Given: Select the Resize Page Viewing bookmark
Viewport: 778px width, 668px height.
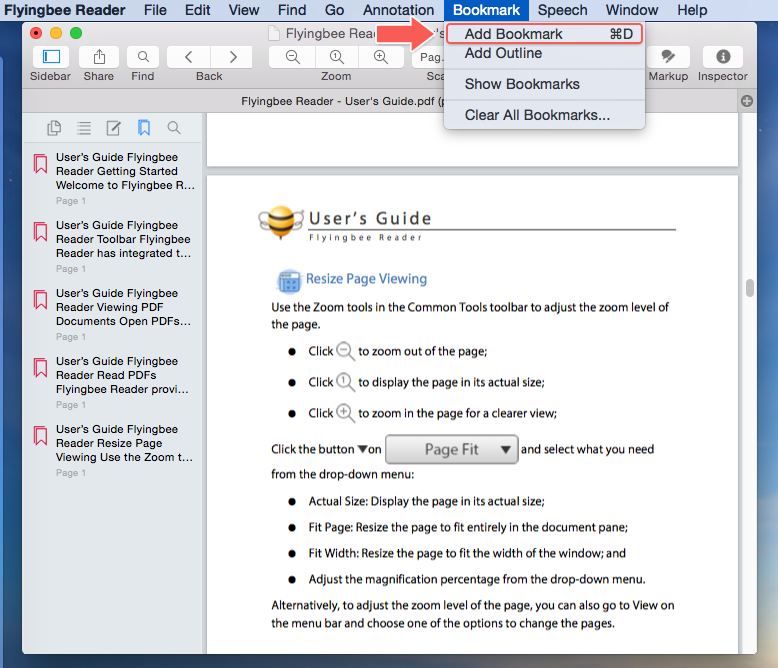Looking at the screenshot, I should coord(113,450).
